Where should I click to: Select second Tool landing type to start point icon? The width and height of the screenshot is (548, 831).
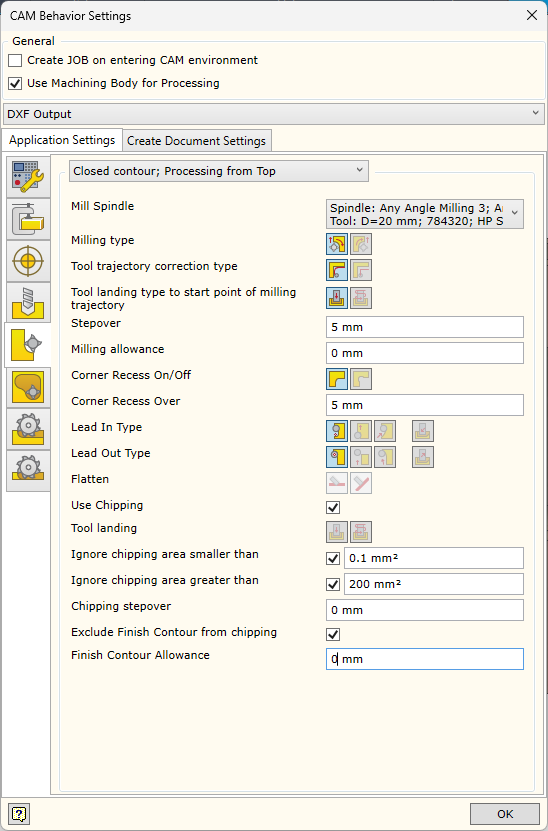click(361, 298)
